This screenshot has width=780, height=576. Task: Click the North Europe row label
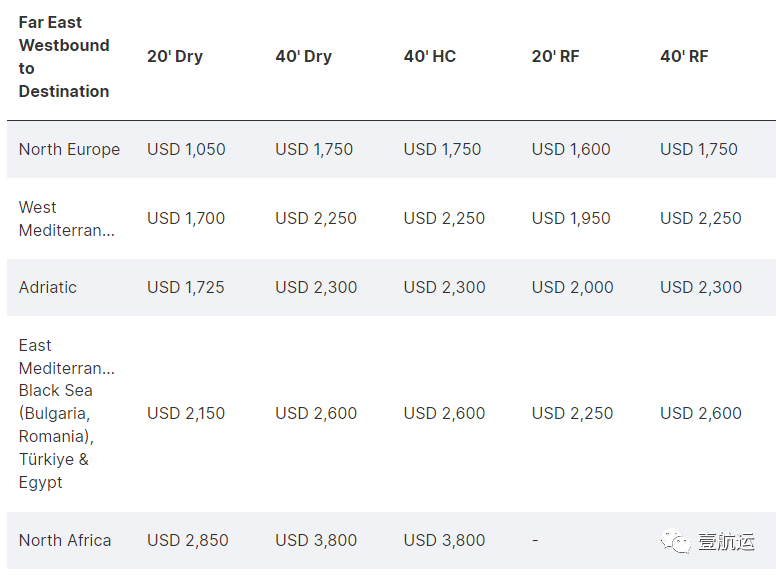[x=69, y=149]
